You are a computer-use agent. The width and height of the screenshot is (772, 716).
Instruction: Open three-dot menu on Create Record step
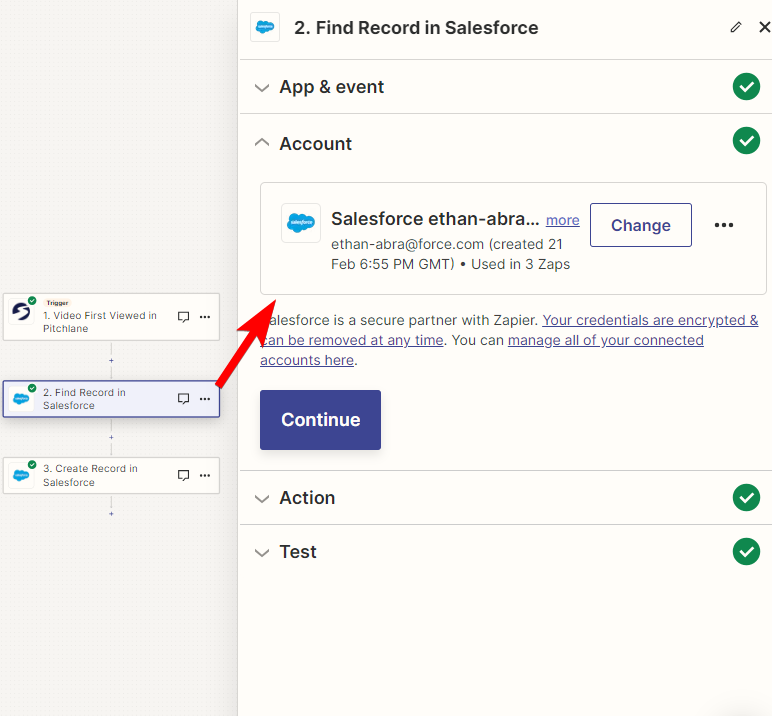(x=205, y=475)
